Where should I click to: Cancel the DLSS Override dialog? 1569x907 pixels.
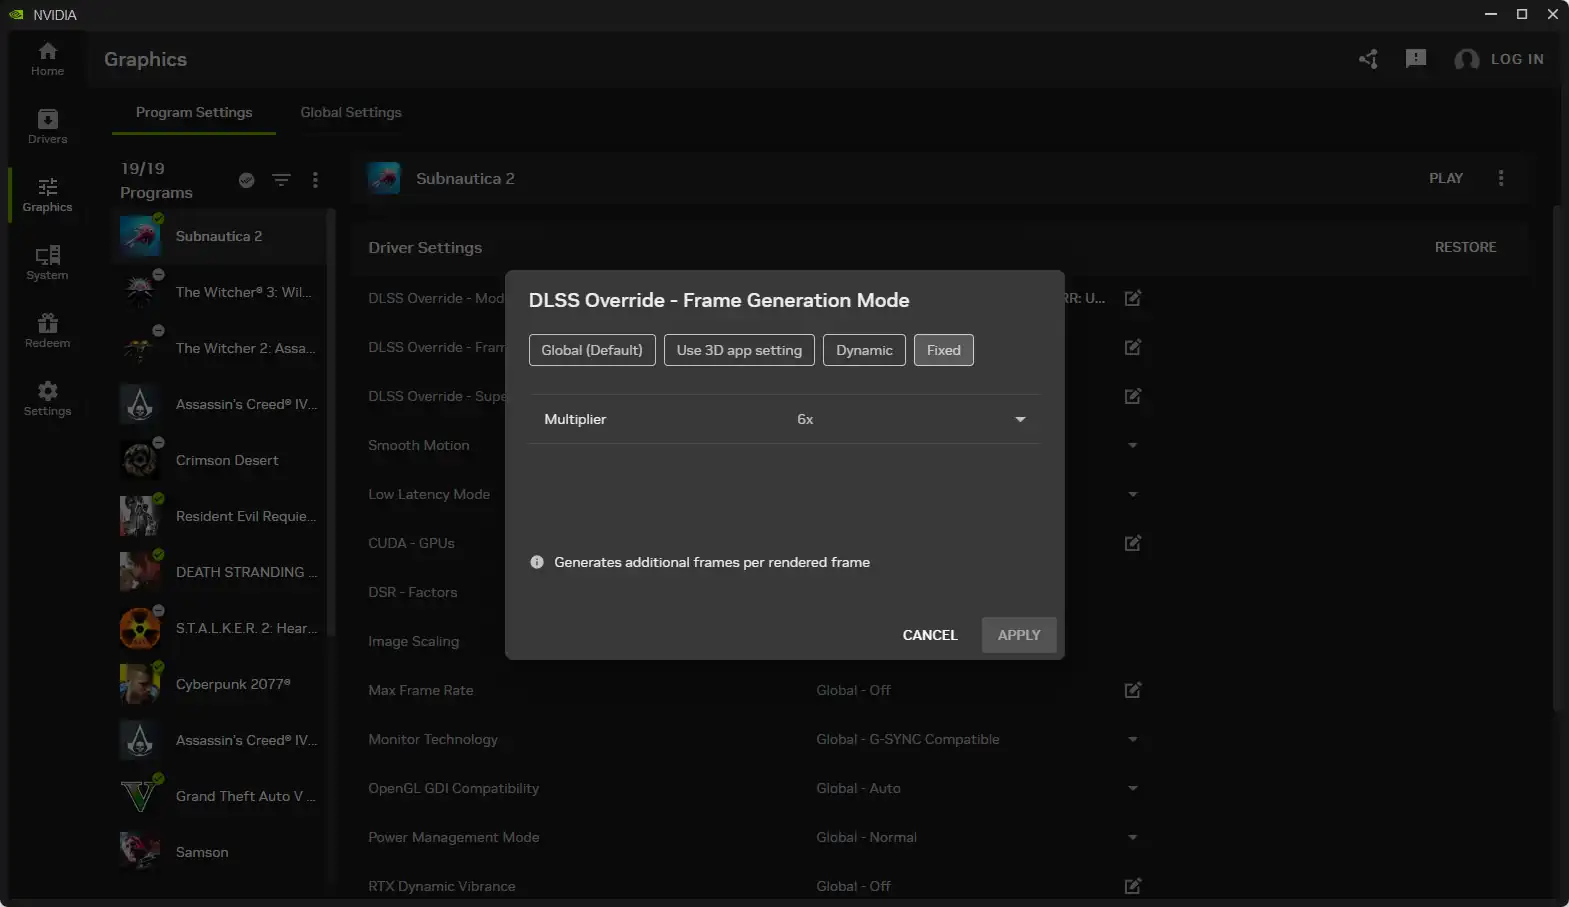coord(930,635)
